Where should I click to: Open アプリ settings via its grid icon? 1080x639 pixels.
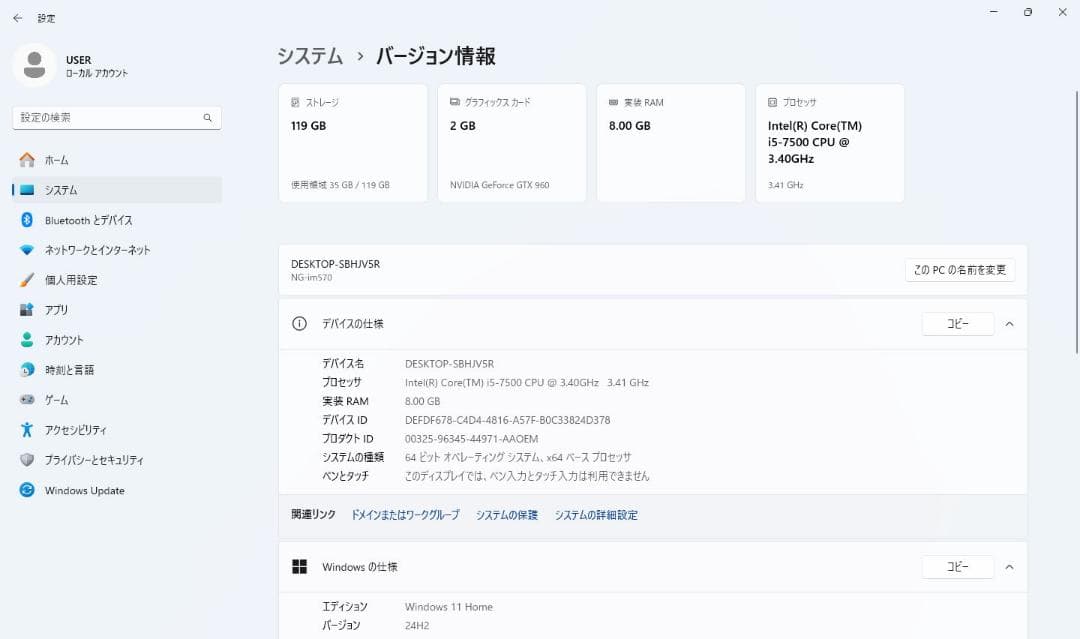coord(25,310)
